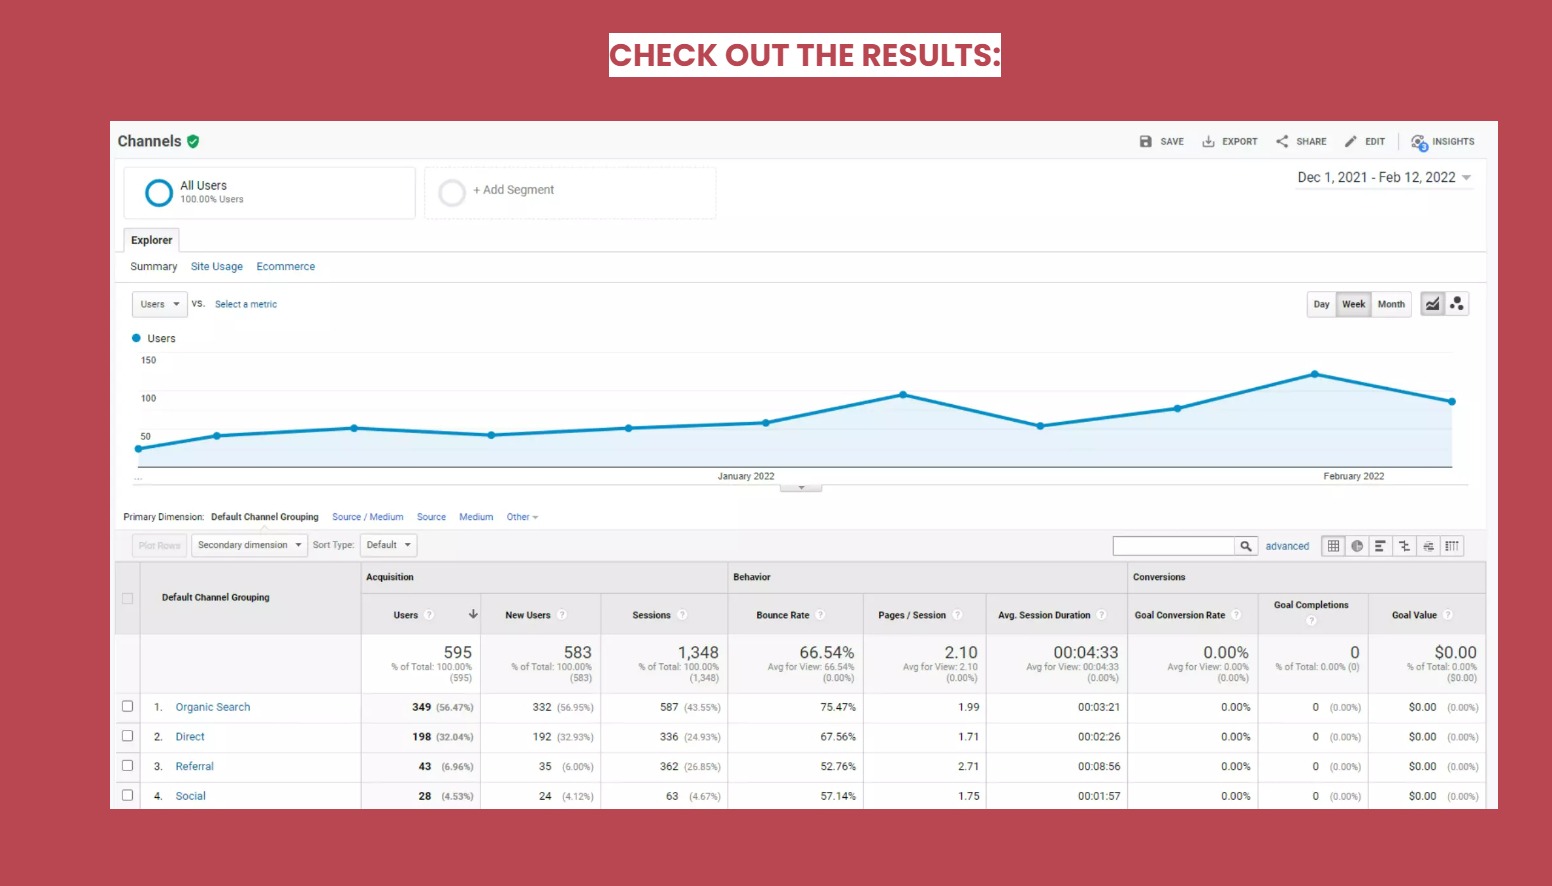This screenshot has width=1552, height=886.
Task: Click the Export download icon
Action: point(1208,142)
